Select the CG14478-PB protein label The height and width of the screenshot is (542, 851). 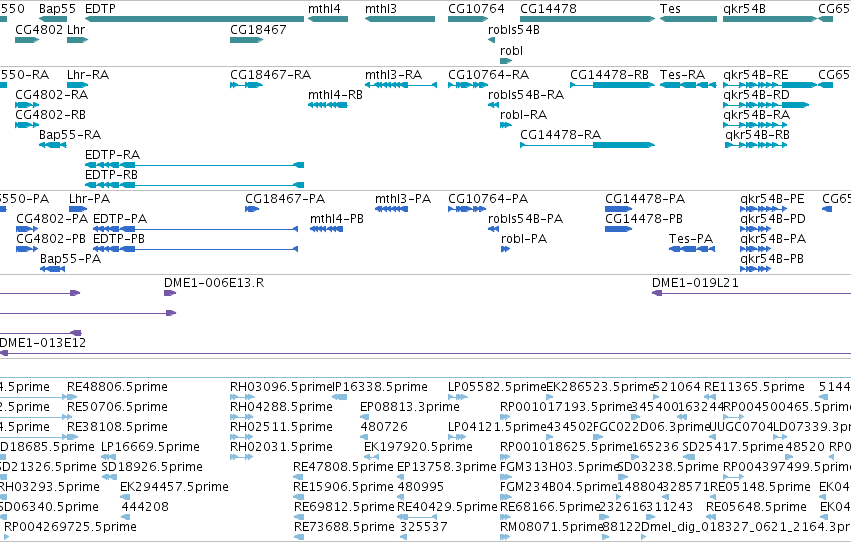[x=644, y=219]
